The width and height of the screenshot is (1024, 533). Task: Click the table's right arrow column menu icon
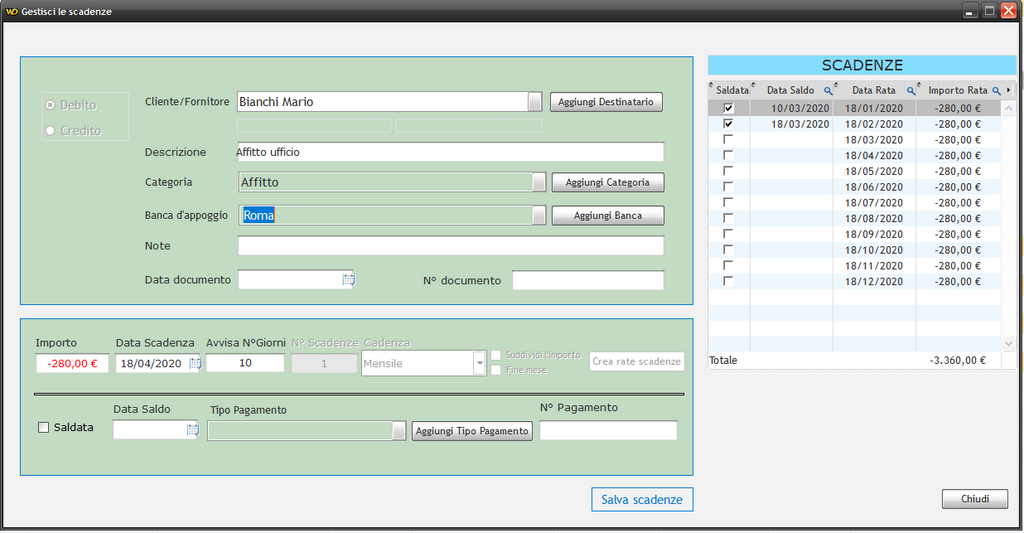[x=1009, y=90]
